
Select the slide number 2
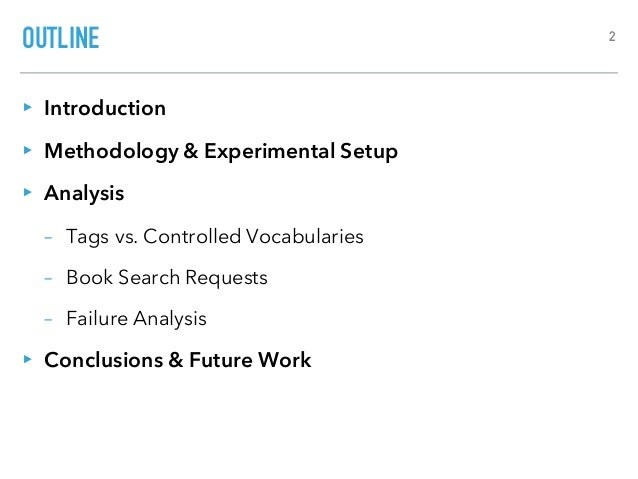[x=612, y=37]
